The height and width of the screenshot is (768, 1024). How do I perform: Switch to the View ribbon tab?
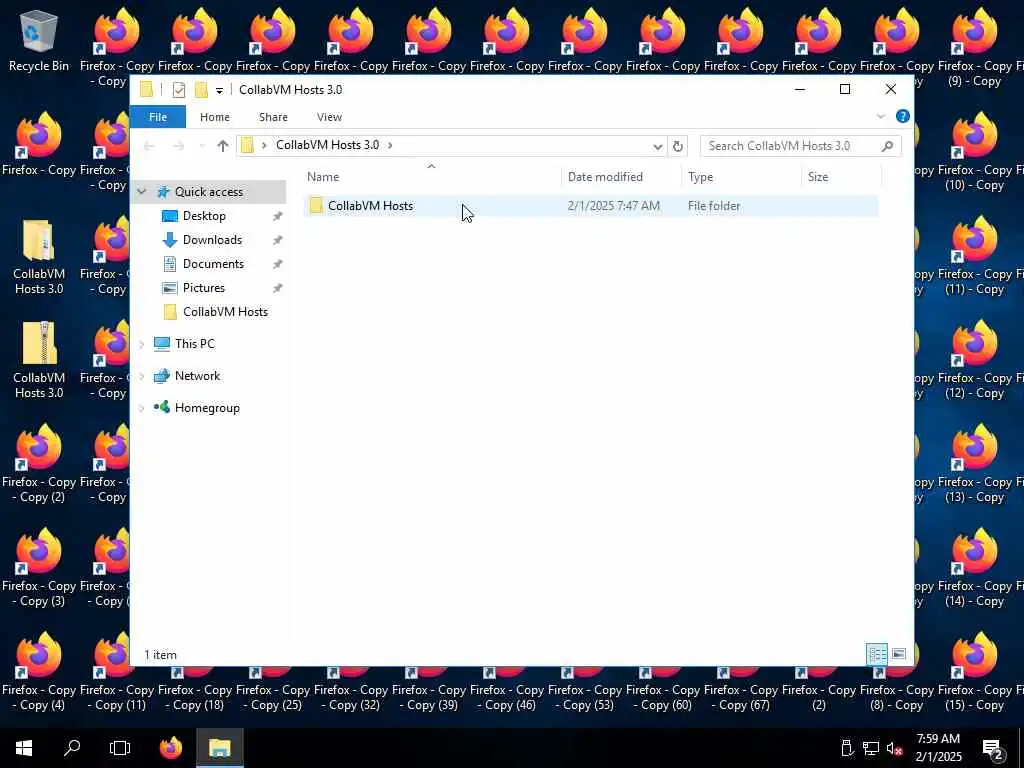tap(329, 117)
